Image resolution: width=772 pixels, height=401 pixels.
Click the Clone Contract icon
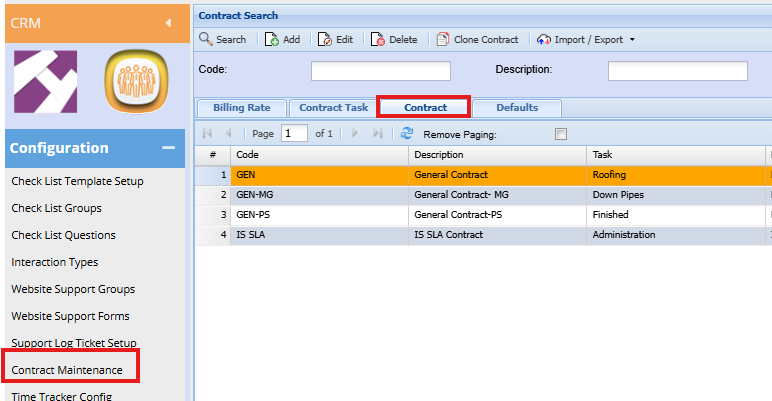[443, 40]
